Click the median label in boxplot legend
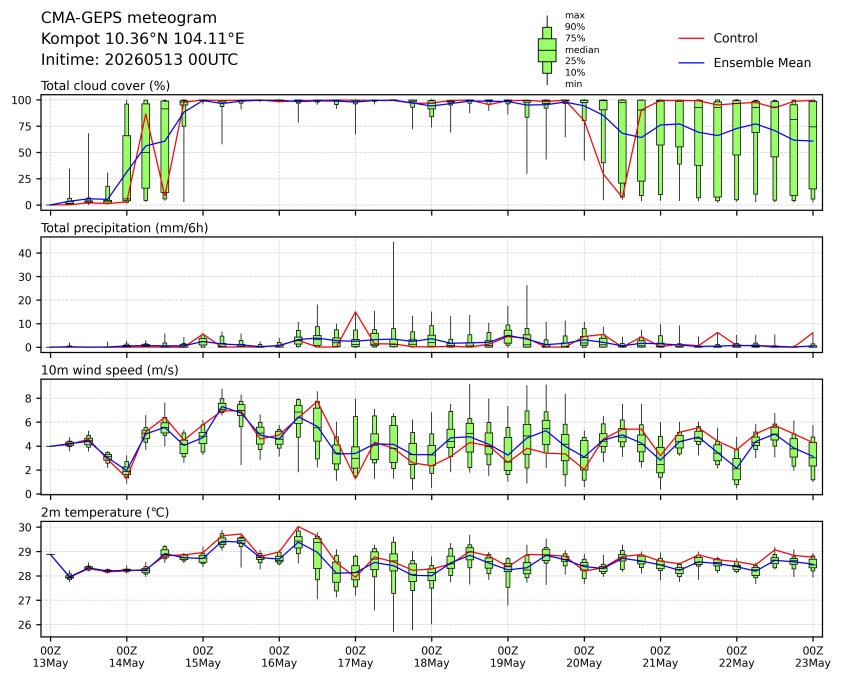Viewport: 842px width, 680px height. (x=582, y=49)
